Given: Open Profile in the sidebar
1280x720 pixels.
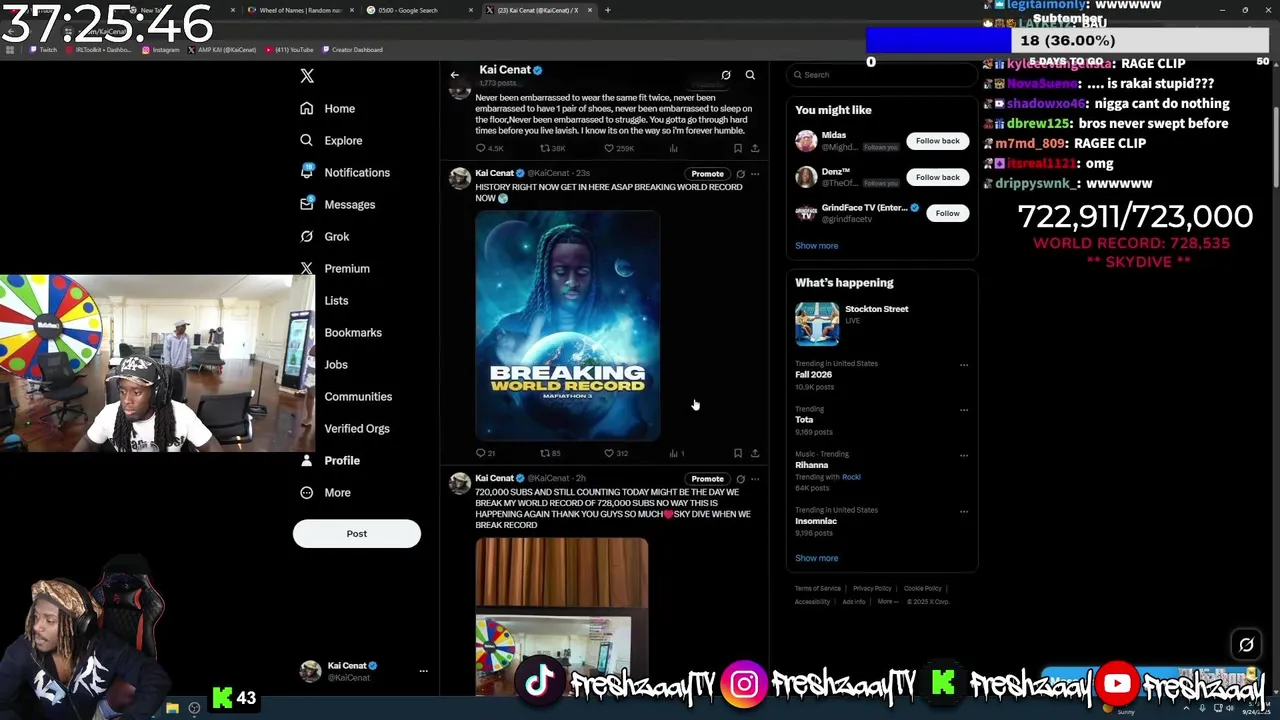Looking at the screenshot, I should coord(329,460).
